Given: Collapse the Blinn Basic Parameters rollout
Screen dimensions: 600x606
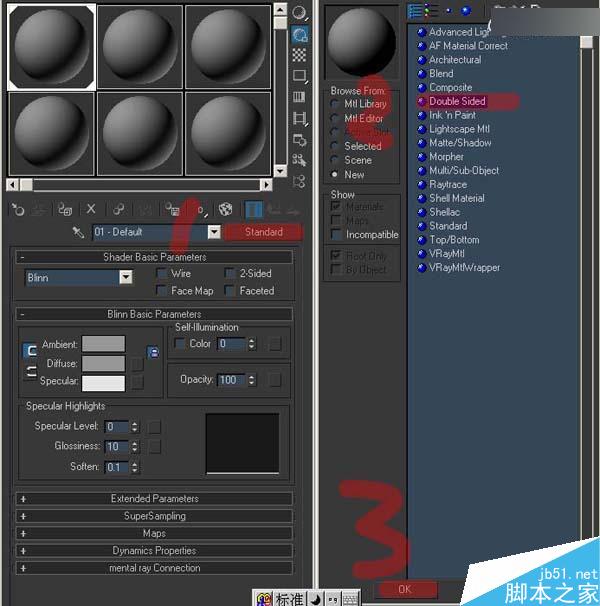Looking at the screenshot, I should [x=154, y=314].
